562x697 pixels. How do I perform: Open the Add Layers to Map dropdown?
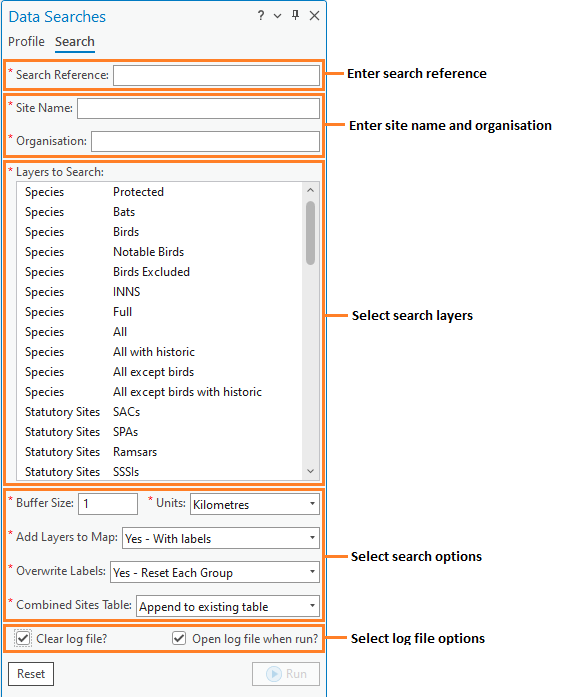221,538
